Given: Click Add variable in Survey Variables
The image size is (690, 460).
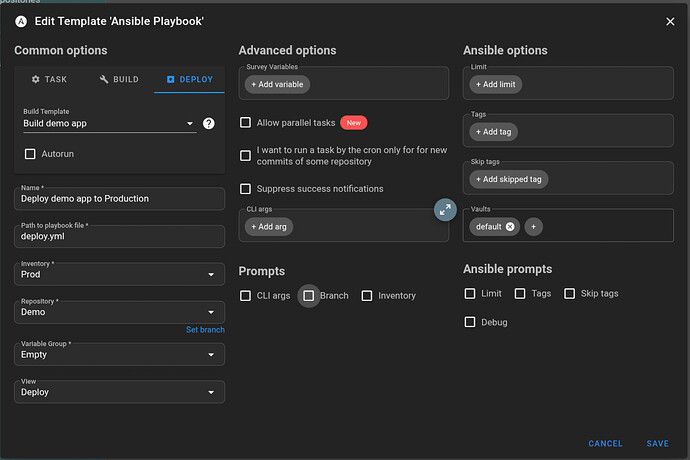Looking at the screenshot, I should pyautogui.click(x=277, y=85).
